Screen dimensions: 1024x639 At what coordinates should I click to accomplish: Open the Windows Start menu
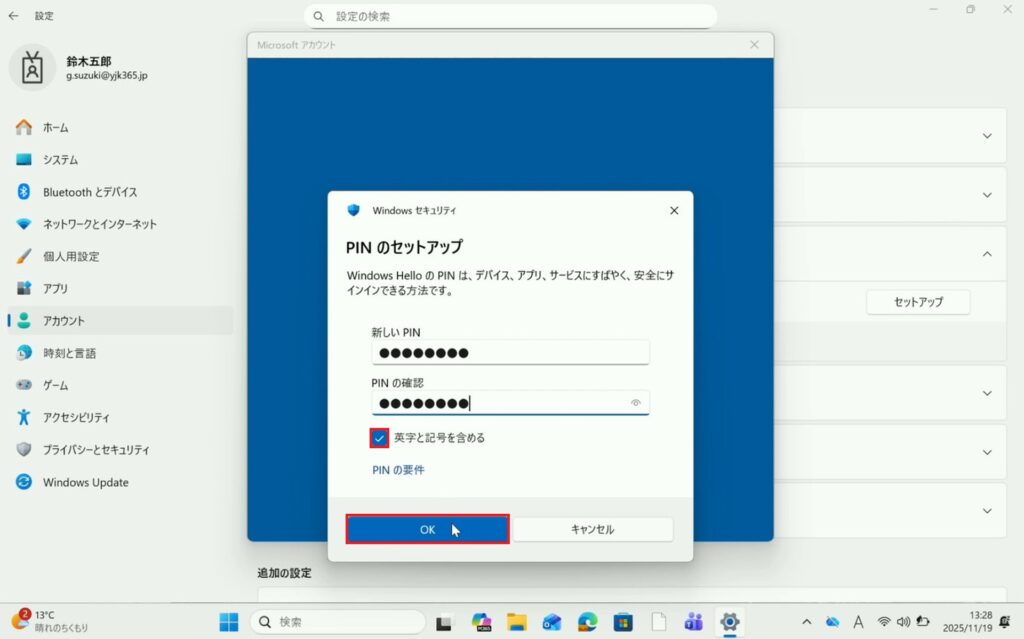[x=229, y=622]
